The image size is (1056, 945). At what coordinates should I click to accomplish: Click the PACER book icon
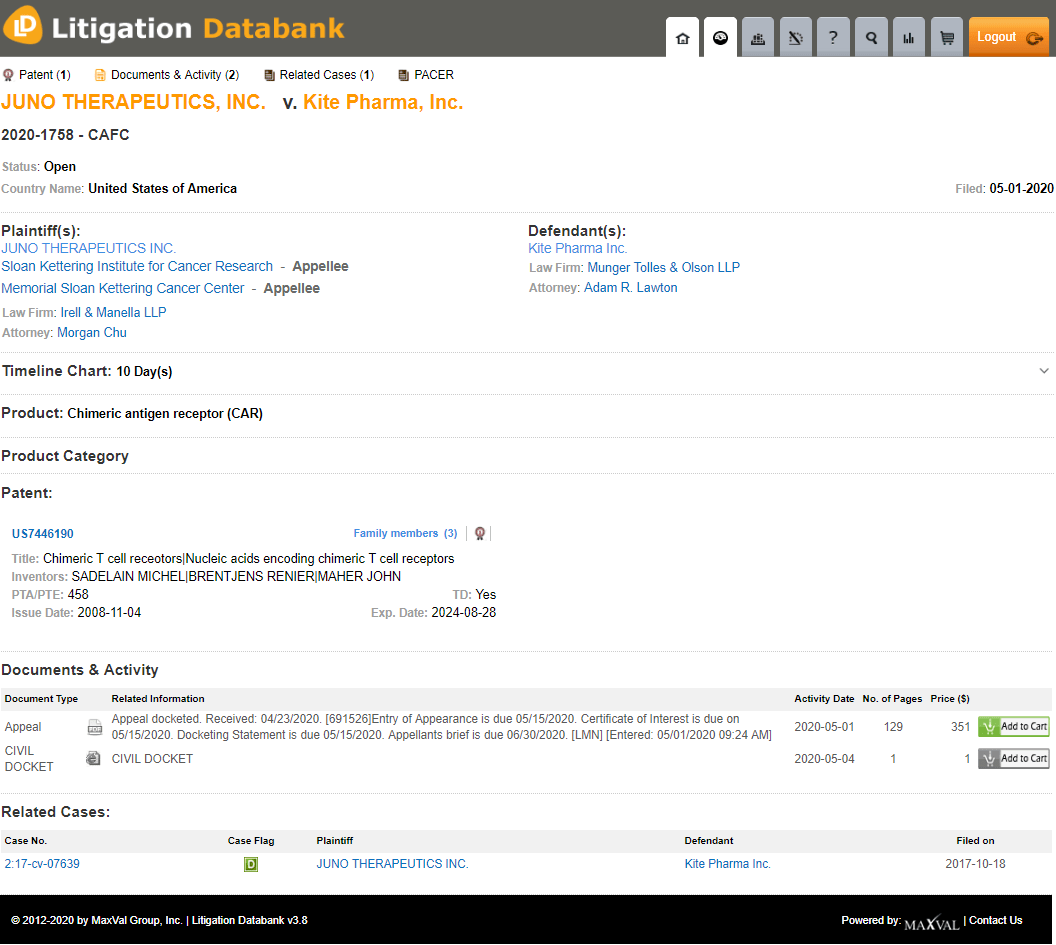pyautogui.click(x=403, y=75)
